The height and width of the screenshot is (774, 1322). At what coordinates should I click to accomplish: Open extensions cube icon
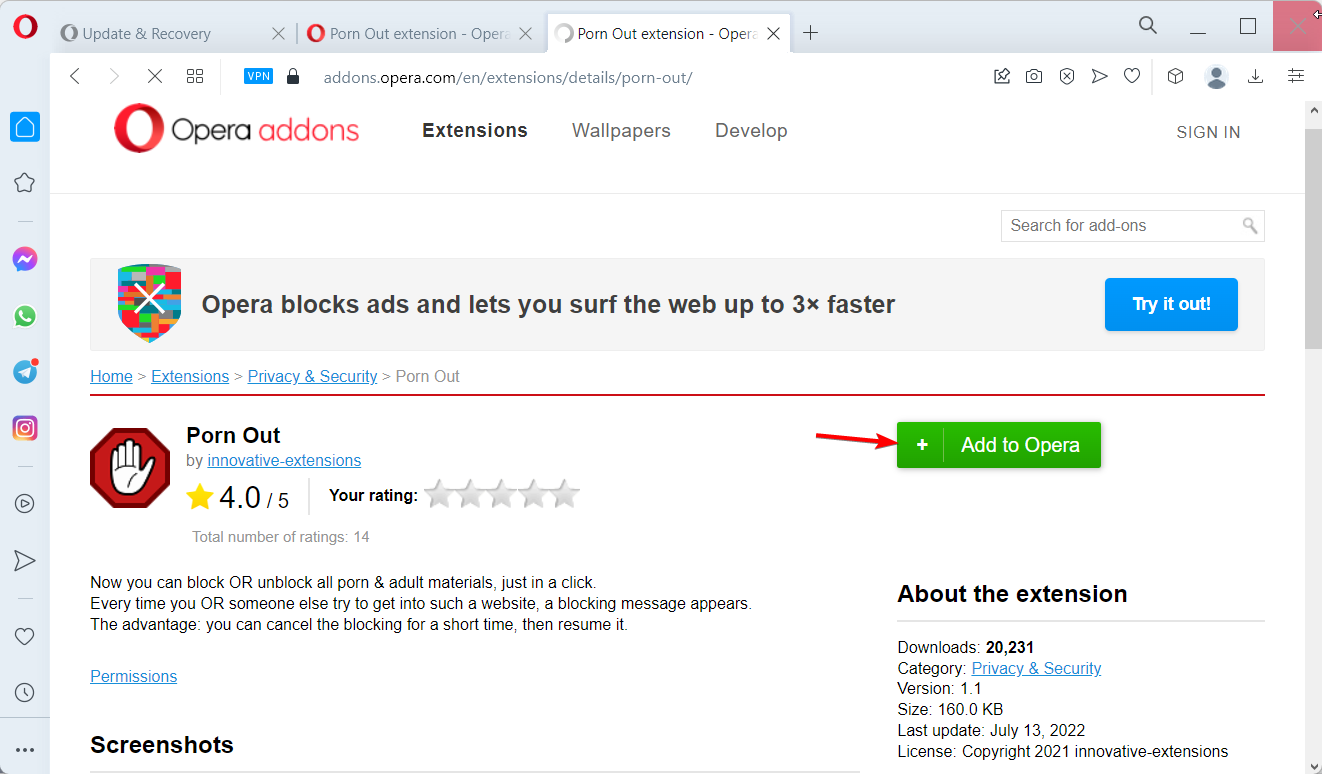1176,76
